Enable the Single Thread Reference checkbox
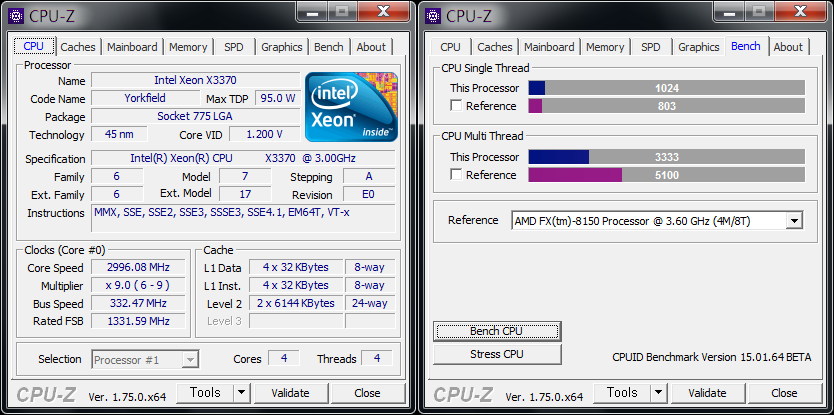The height and width of the screenshot is (415, 834). click(456, 105)
